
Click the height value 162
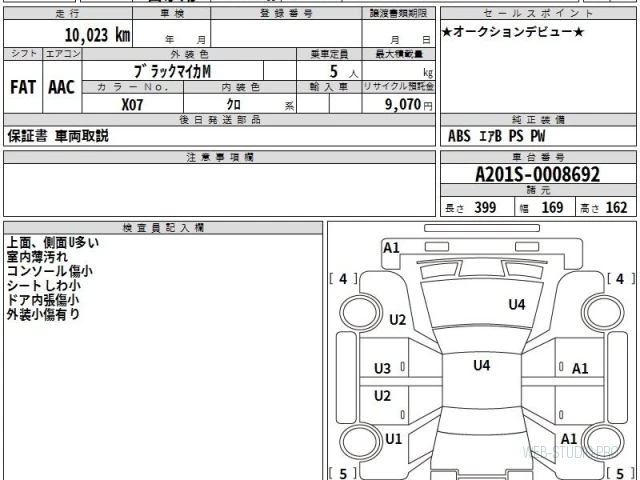pos(616,208)
